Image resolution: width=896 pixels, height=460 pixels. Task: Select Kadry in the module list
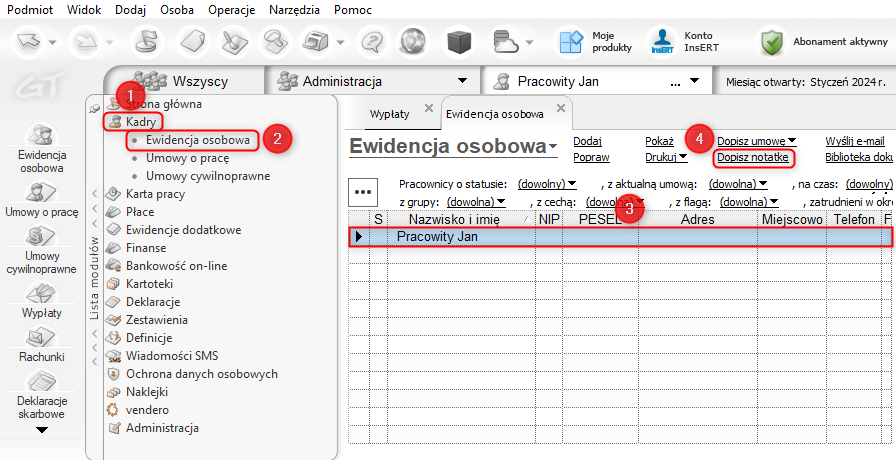141,122
